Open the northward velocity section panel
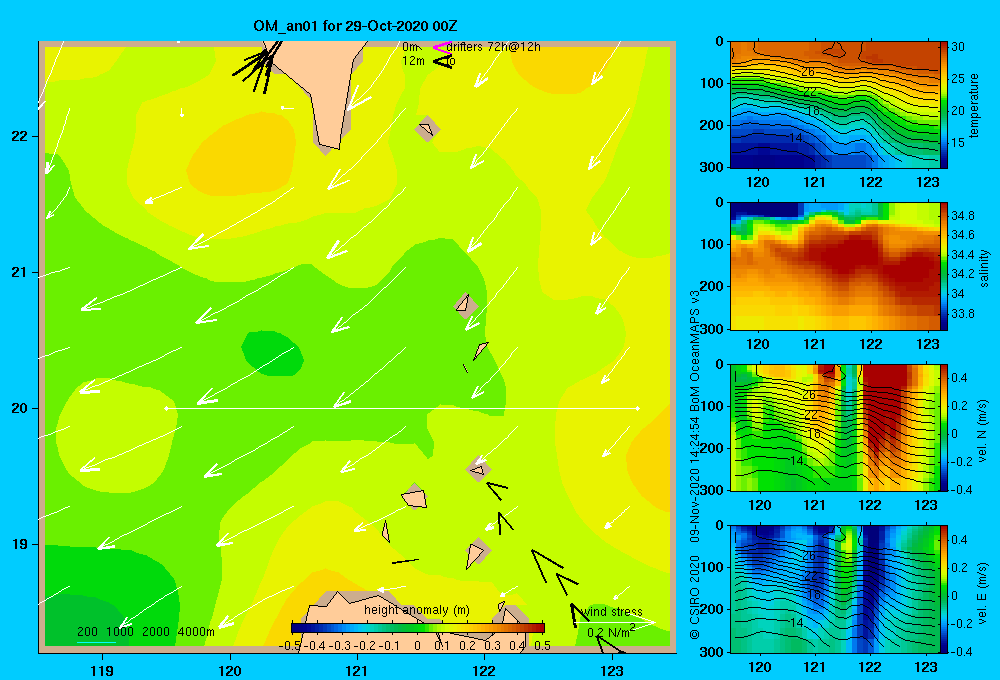This screenshot has height=680, width=1000. click(834, 428)
